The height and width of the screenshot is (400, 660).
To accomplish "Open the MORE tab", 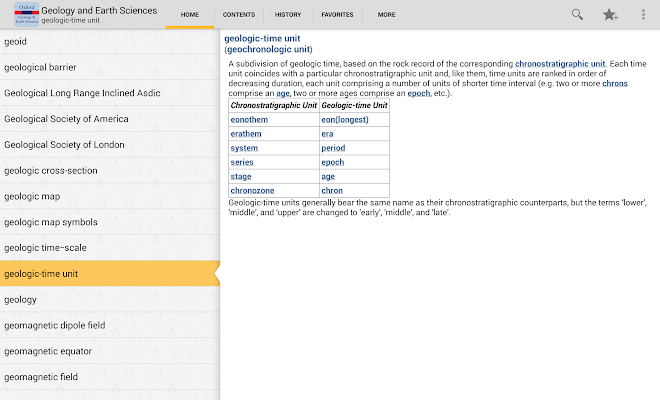I will click(386, 15).
